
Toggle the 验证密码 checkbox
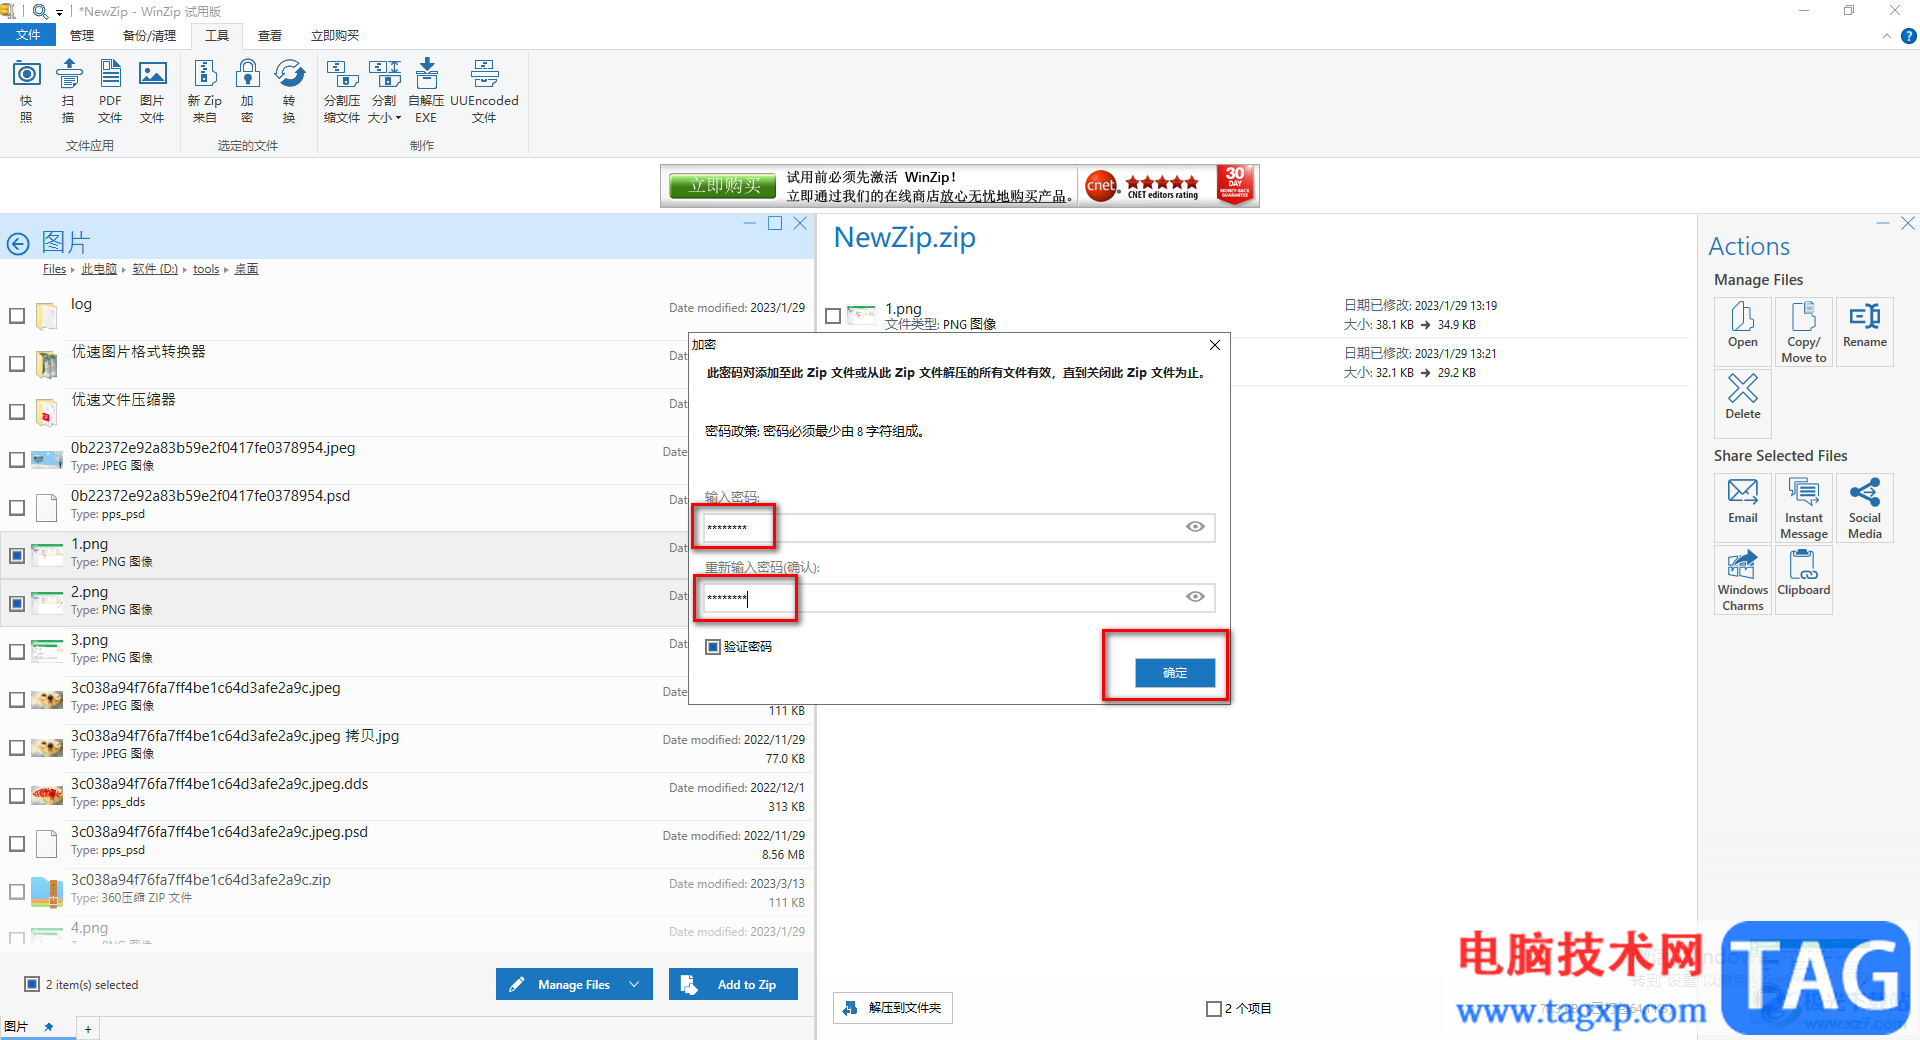(713, 647)
